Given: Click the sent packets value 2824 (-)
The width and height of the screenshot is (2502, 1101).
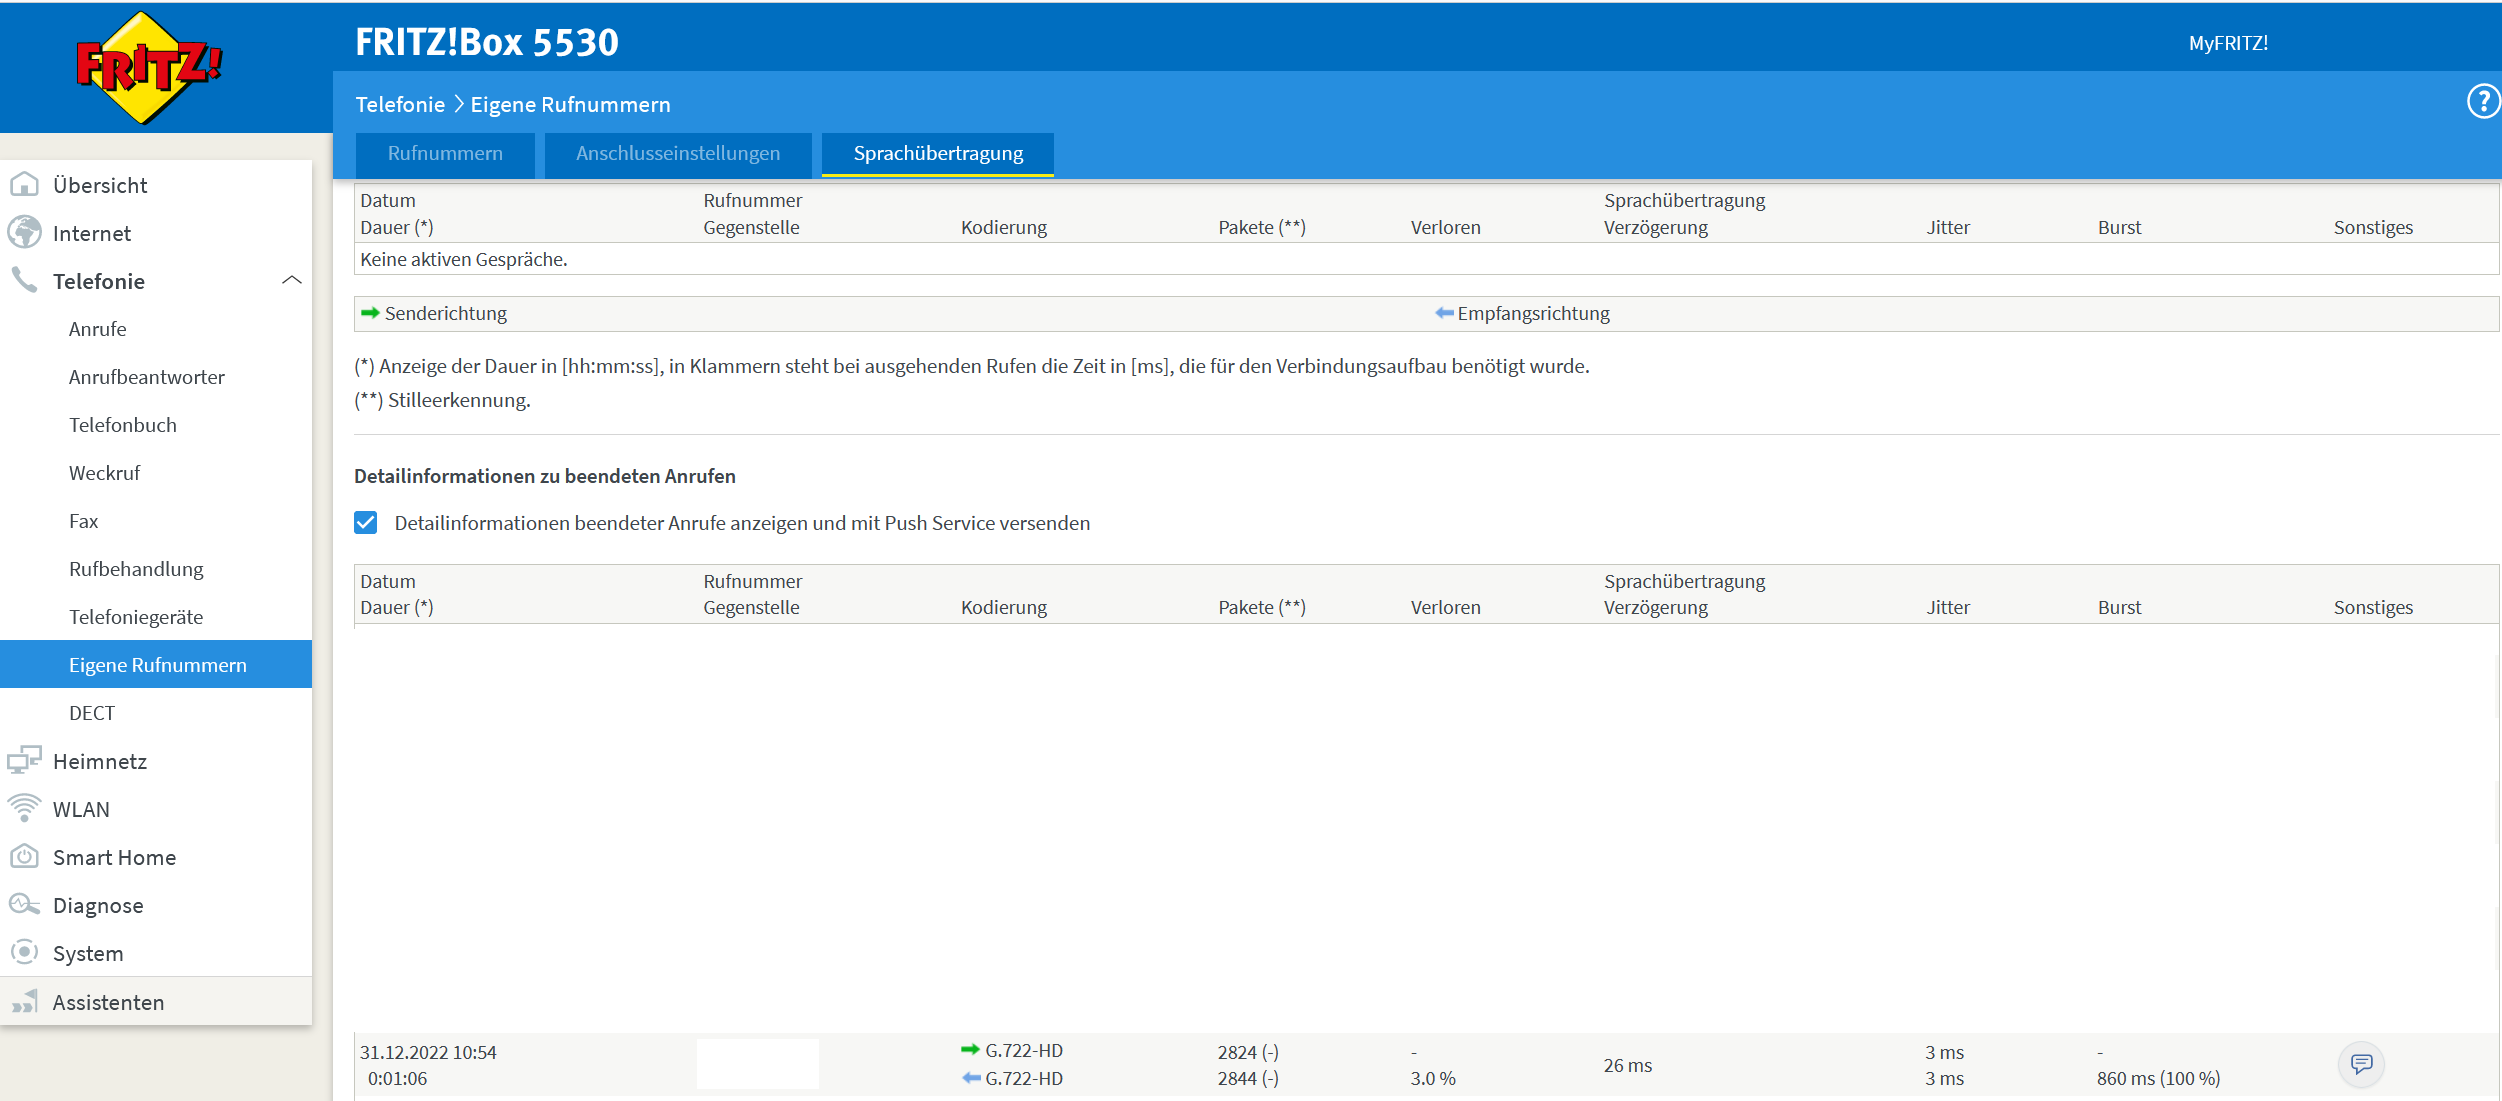Looking at the screenshot, I should tap(1248, 1052).
